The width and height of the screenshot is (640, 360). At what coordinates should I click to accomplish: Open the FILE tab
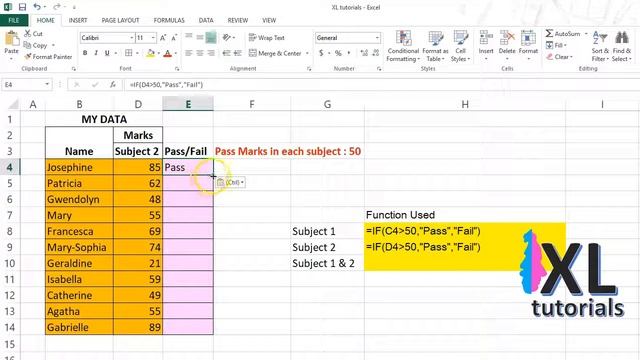[14, 20]
